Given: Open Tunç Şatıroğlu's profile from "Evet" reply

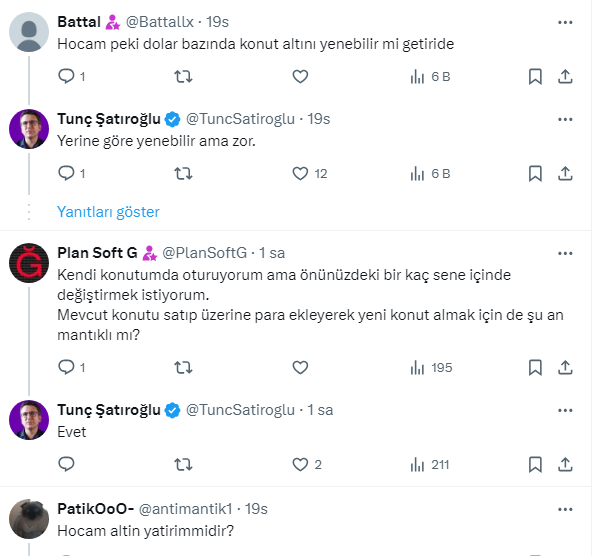Looking at the screenshot, I should tap(109, 410).
